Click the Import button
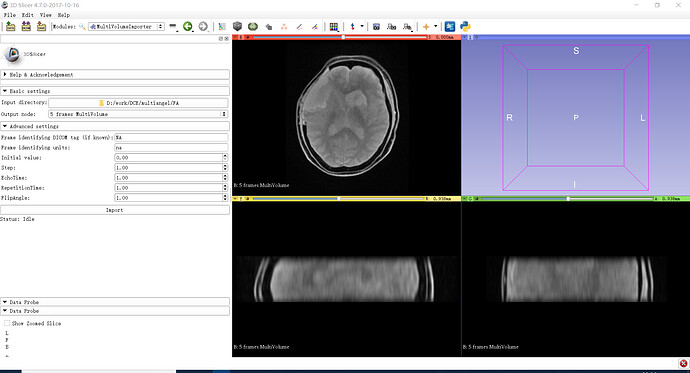The image size is (690, 373). click(x=114, y=210)
